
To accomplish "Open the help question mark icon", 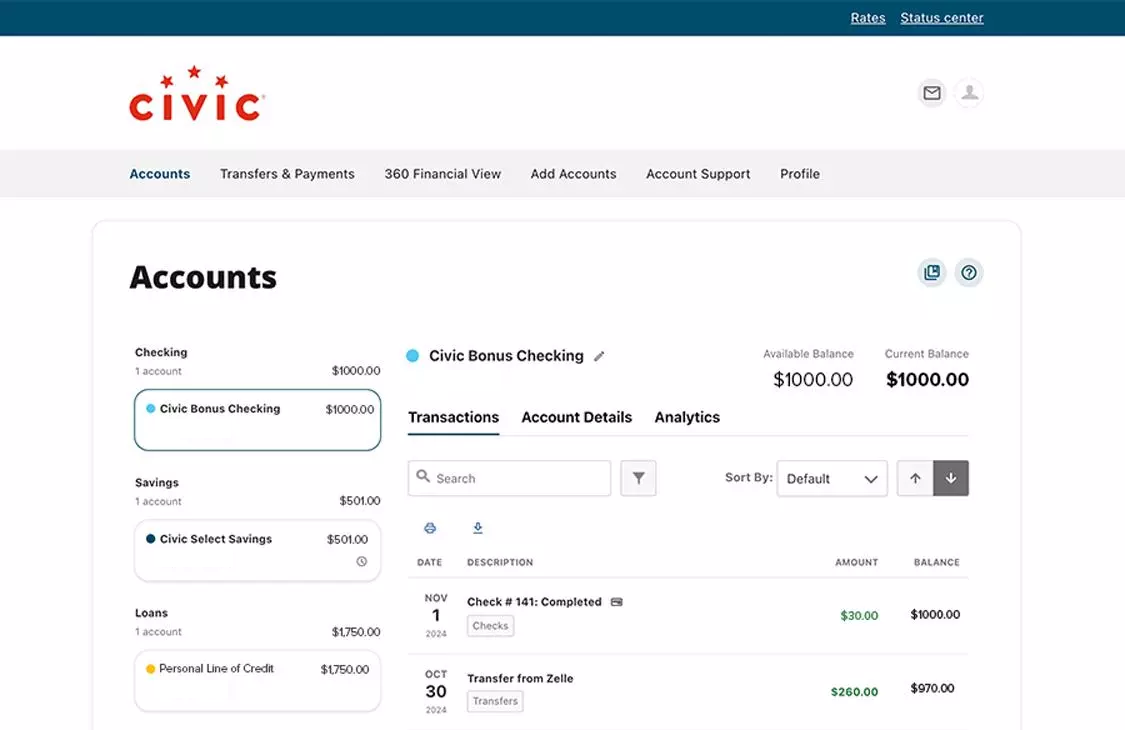I will (968, 272).
